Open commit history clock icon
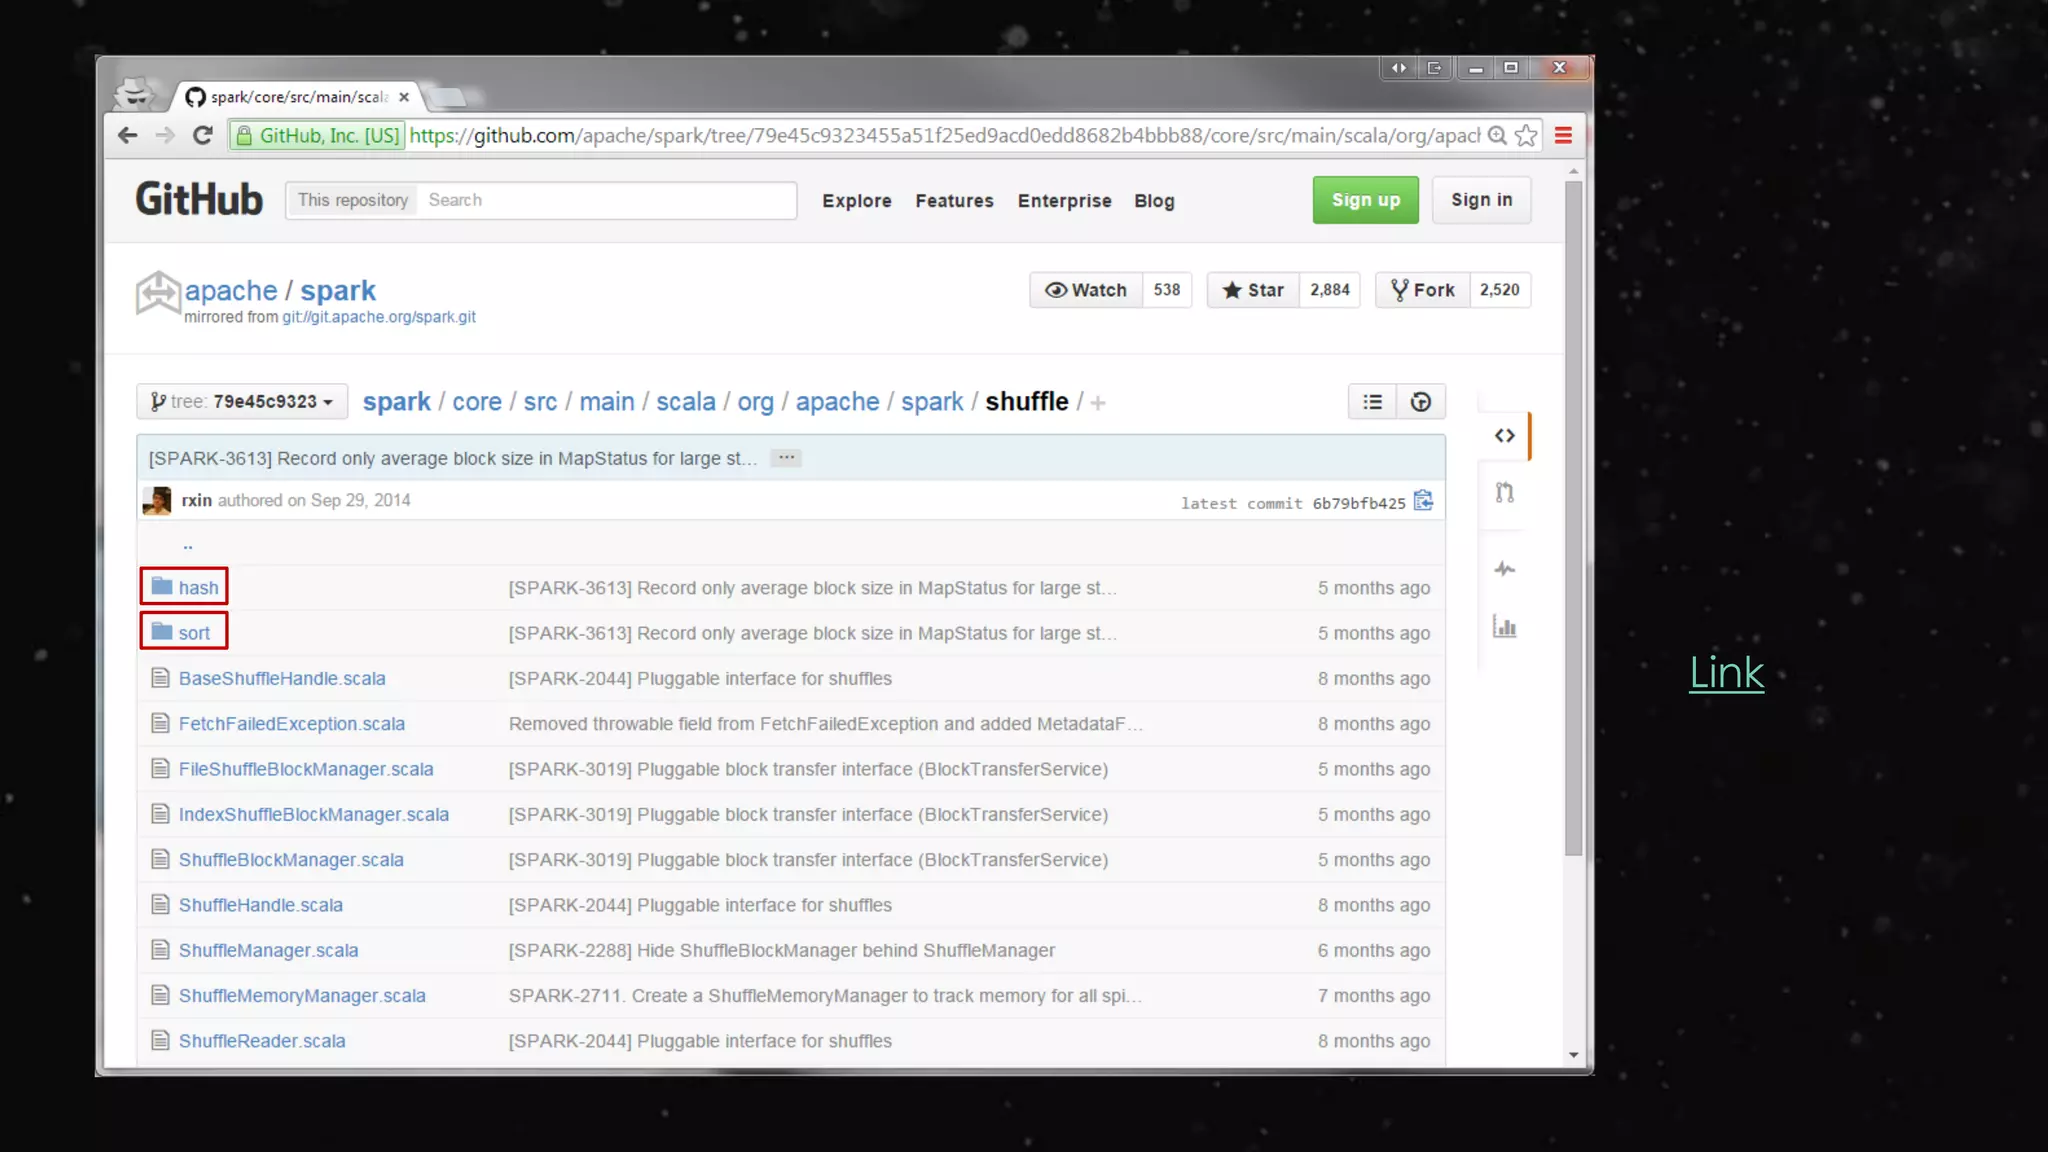This screenshot has height=1152, width=2048. [x=1420, y=402]
